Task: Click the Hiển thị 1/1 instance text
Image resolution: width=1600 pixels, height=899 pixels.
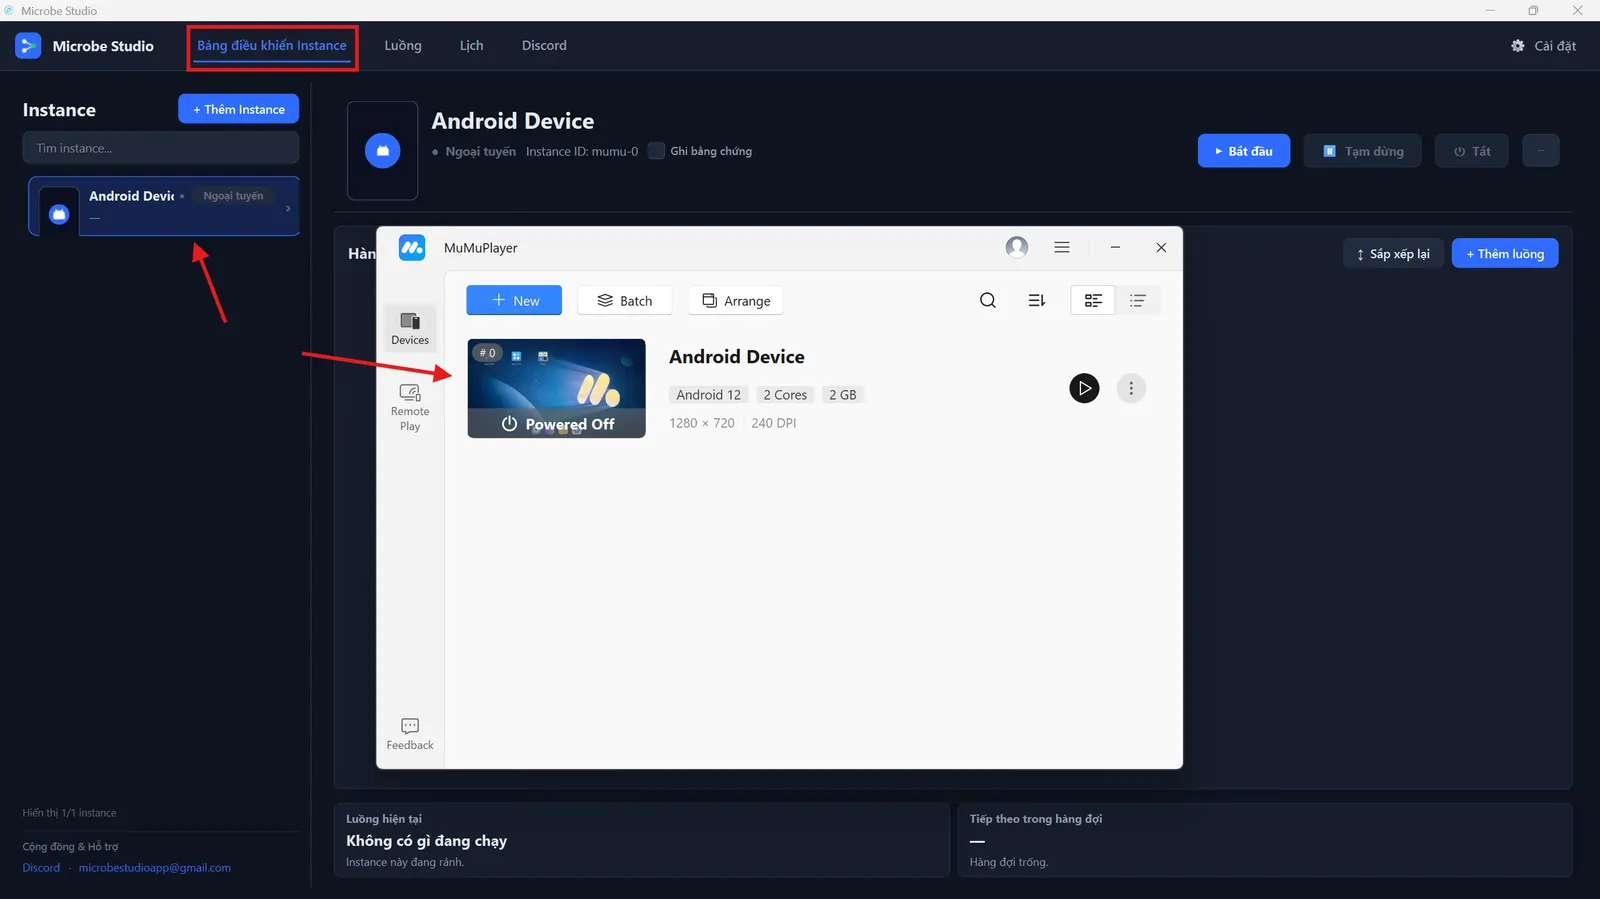Action: coord(70,813)
